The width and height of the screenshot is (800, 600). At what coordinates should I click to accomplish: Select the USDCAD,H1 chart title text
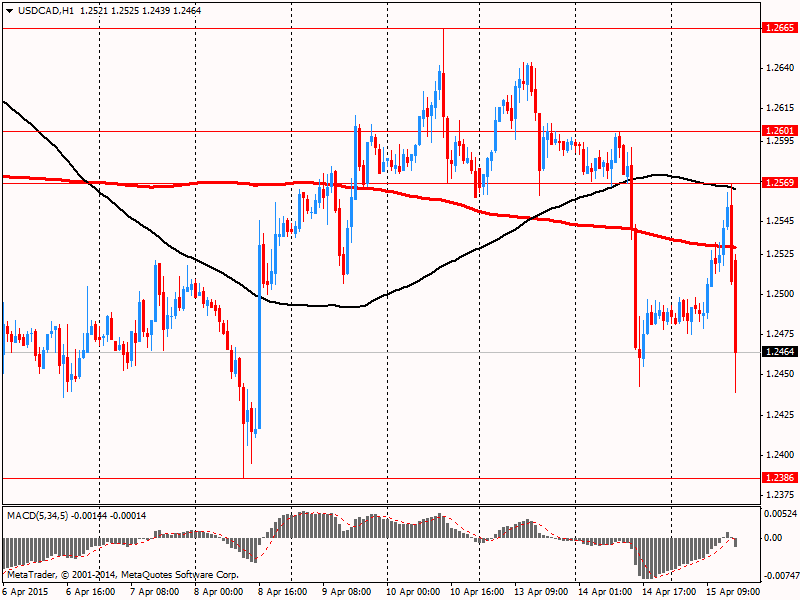[46, 10]
